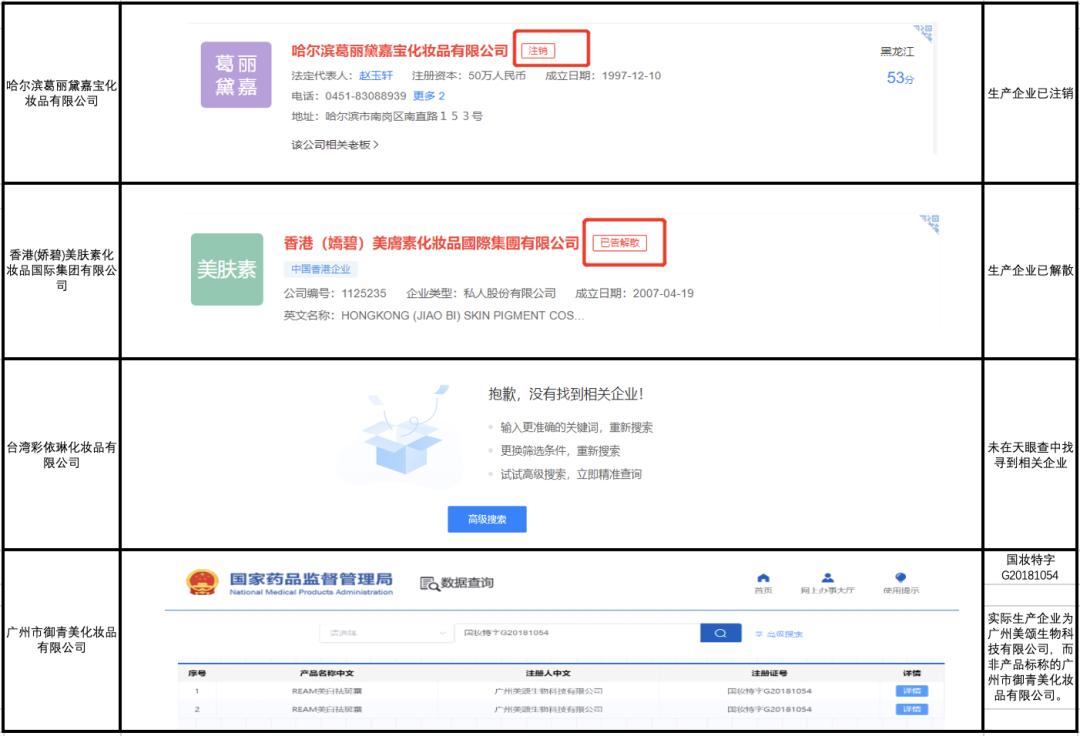Click black 香港(娇碧)美肤素化妆品国际集团 left cell
Viewport: 1080px width, 736px height.
62,270
